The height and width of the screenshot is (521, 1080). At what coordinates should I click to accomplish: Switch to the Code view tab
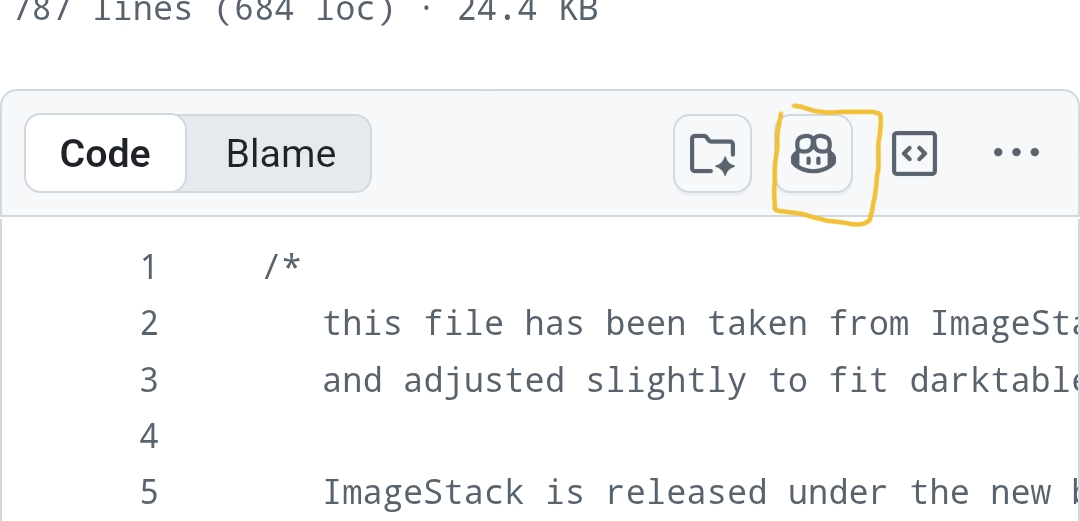pyautogui.click(x=105, y=153)
